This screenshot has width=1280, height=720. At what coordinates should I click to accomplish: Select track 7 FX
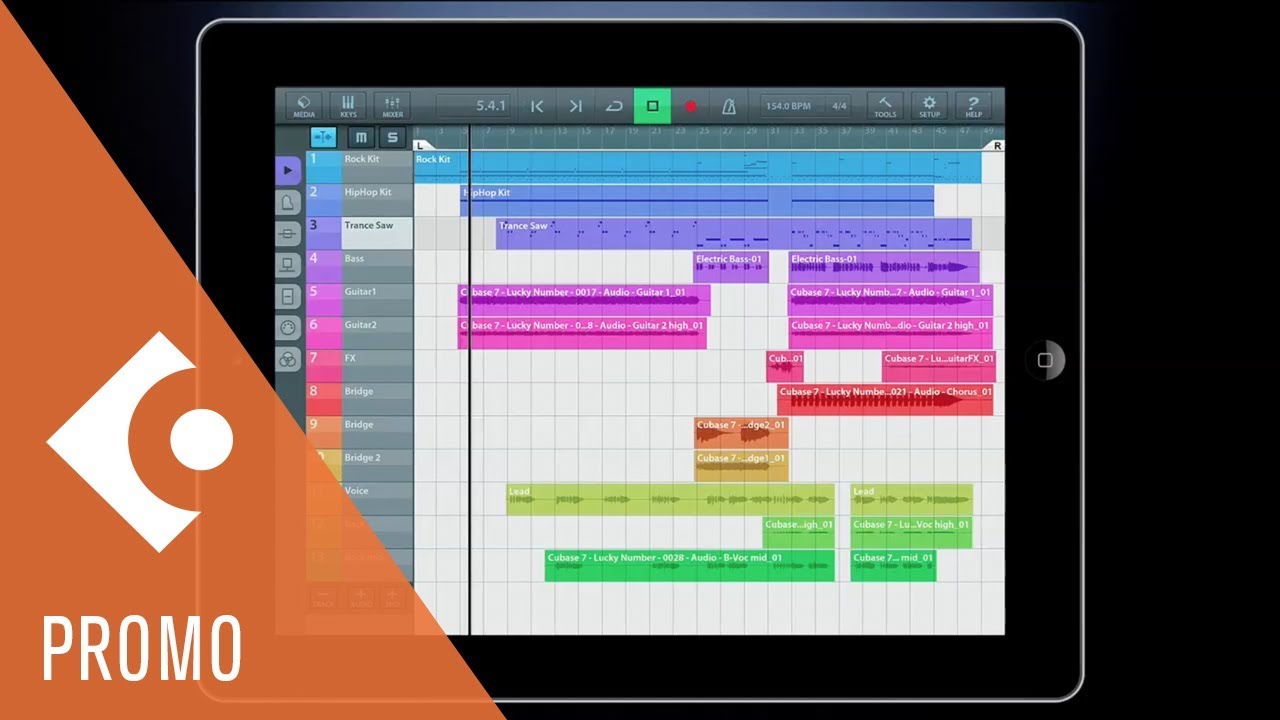pos(377,365)
